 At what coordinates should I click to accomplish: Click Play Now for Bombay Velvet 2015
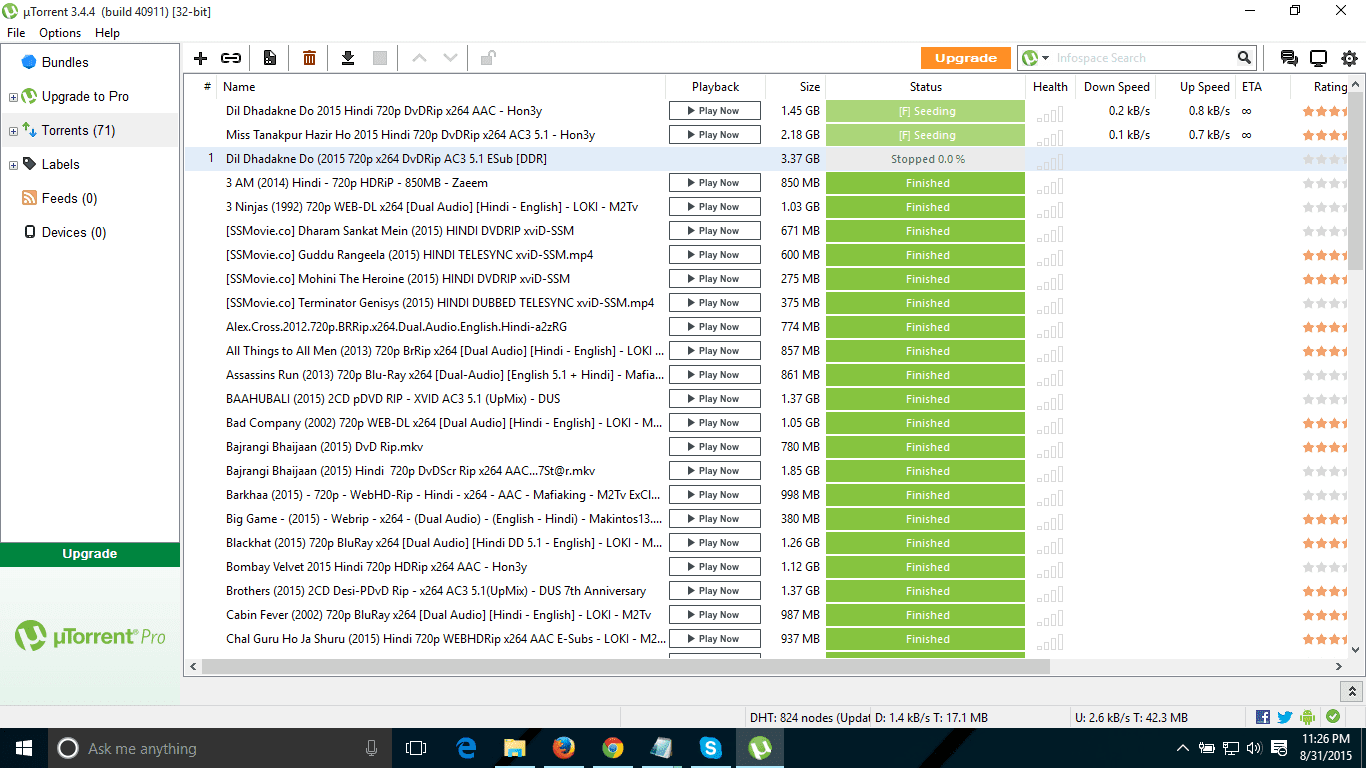pyautogui.click(x=715, y=567)
